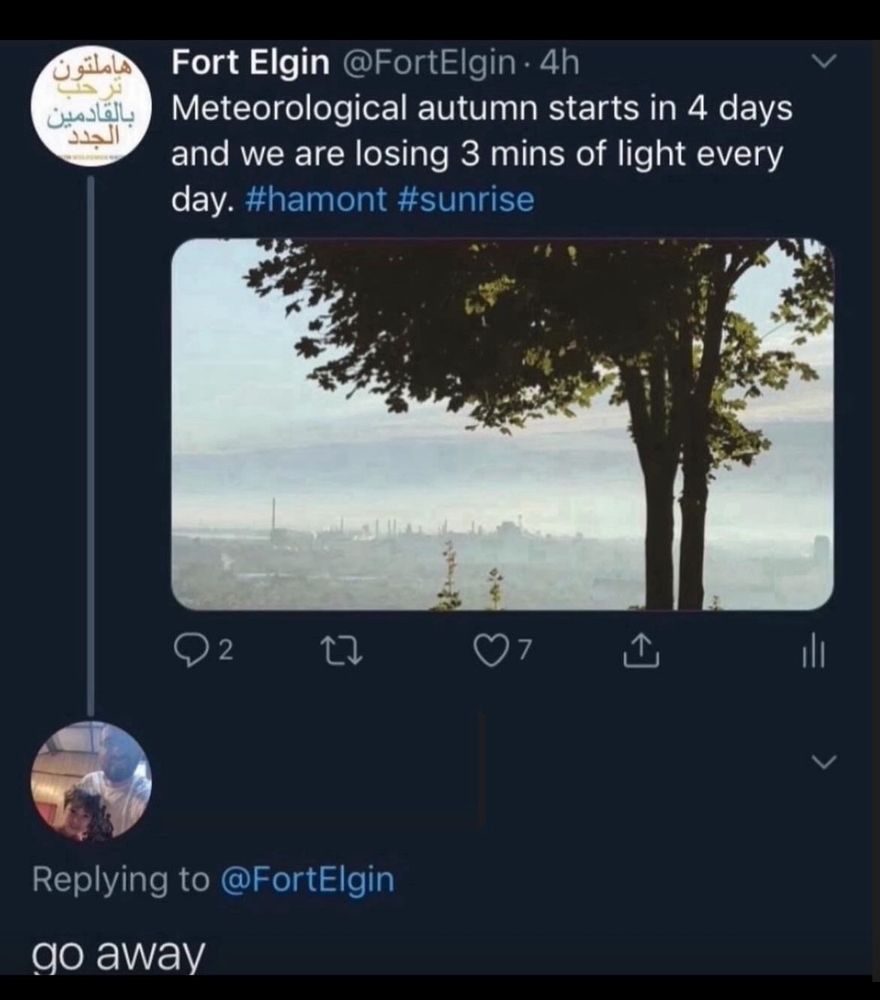Open the #hamont hashtag

coord(314,199)
